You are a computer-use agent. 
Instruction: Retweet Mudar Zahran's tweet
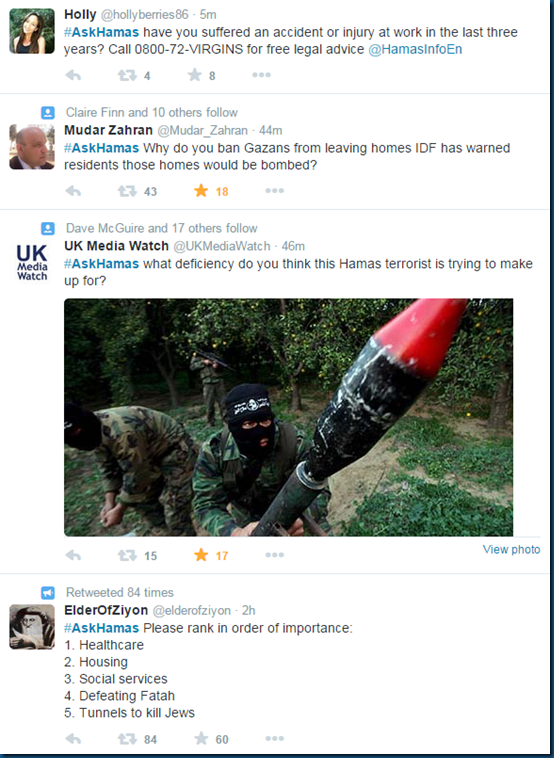(127, 191)
